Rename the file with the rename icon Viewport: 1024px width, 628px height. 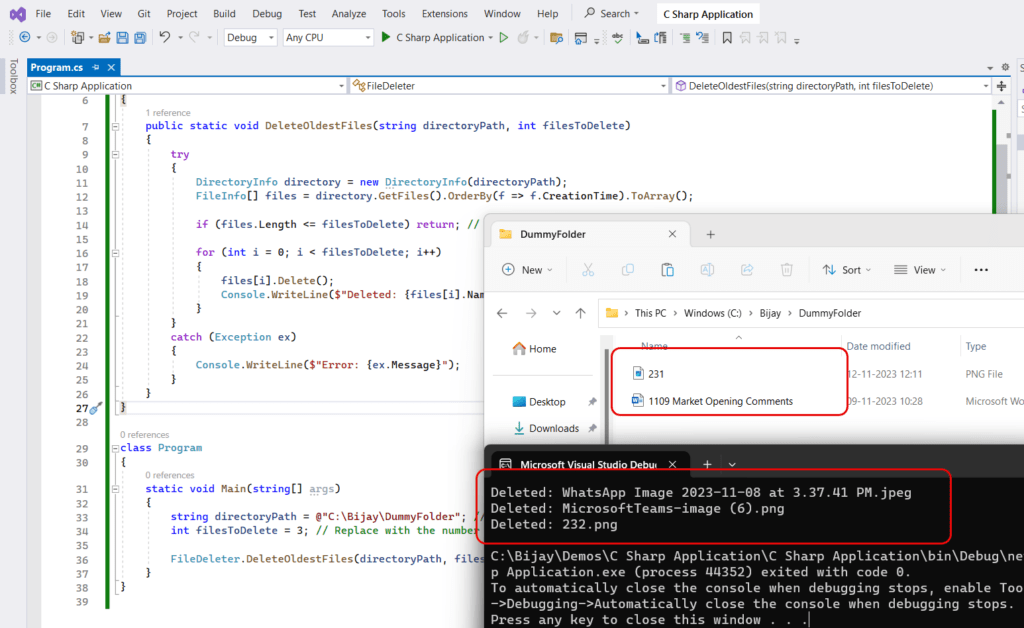[x=705, y=269]
